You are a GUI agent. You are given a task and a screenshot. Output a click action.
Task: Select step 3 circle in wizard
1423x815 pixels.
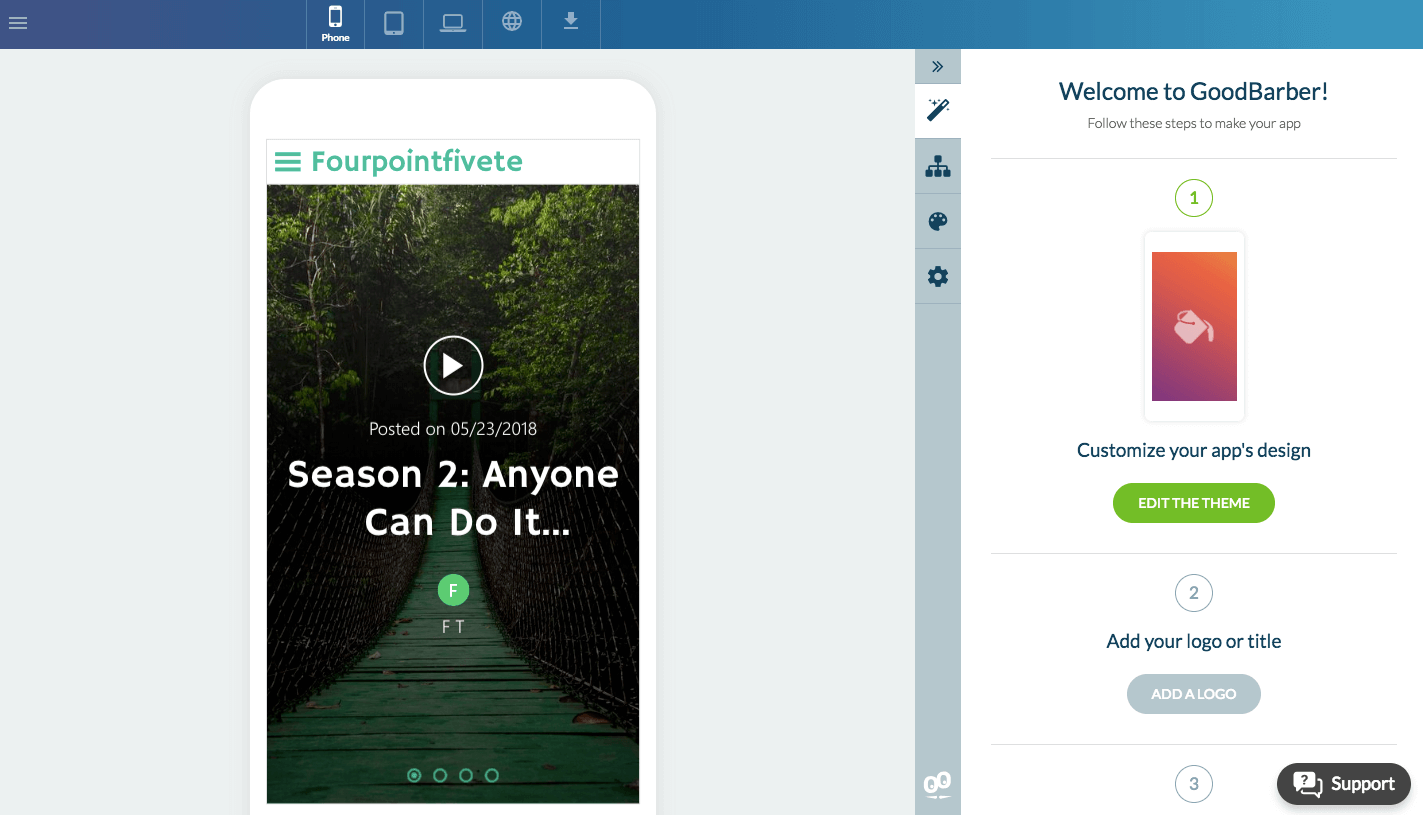[x=1194, y=784]
